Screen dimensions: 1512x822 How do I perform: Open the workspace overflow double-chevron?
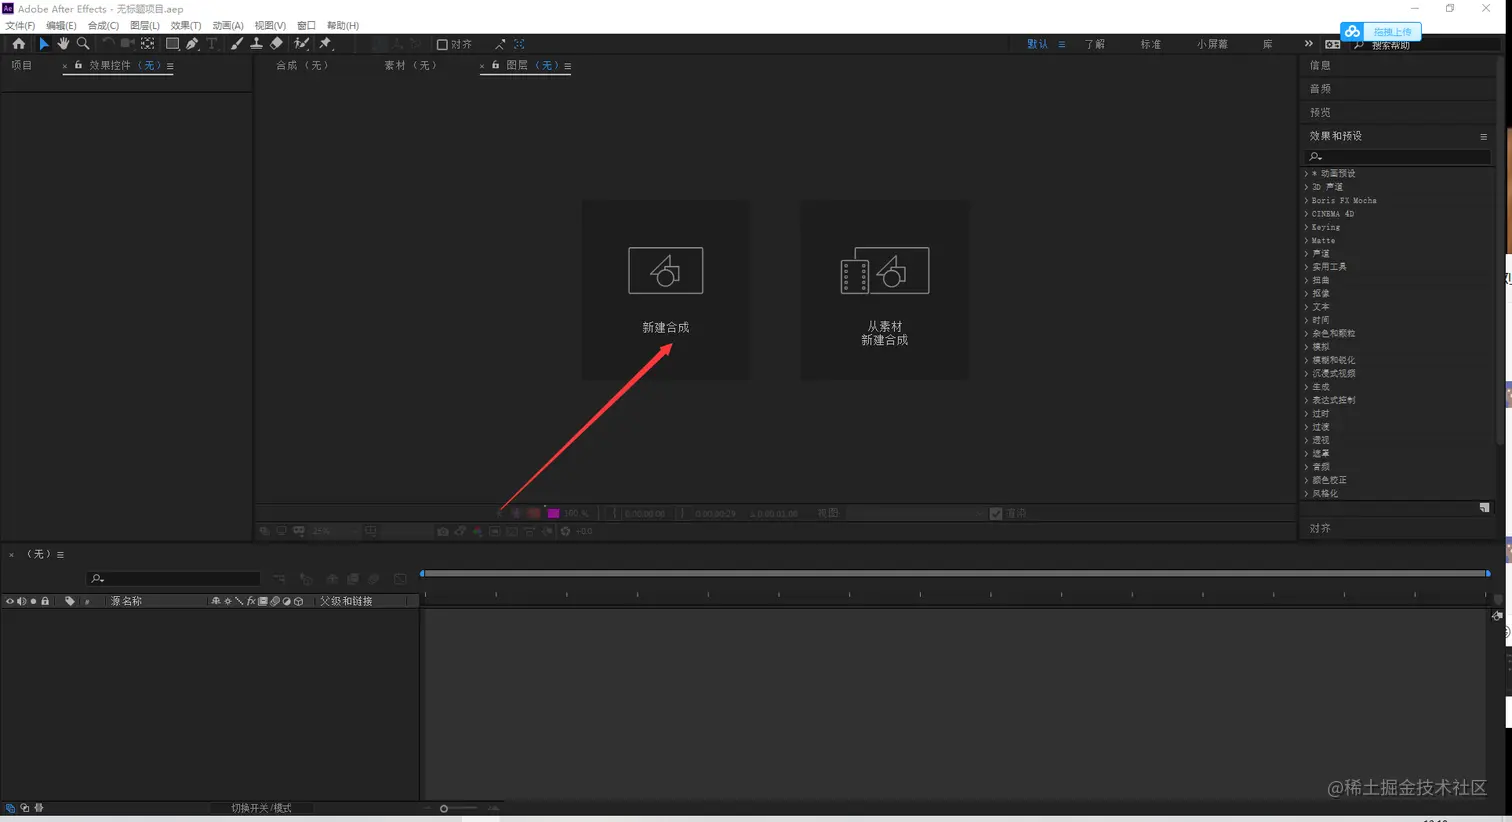(x=1308, y=44)
